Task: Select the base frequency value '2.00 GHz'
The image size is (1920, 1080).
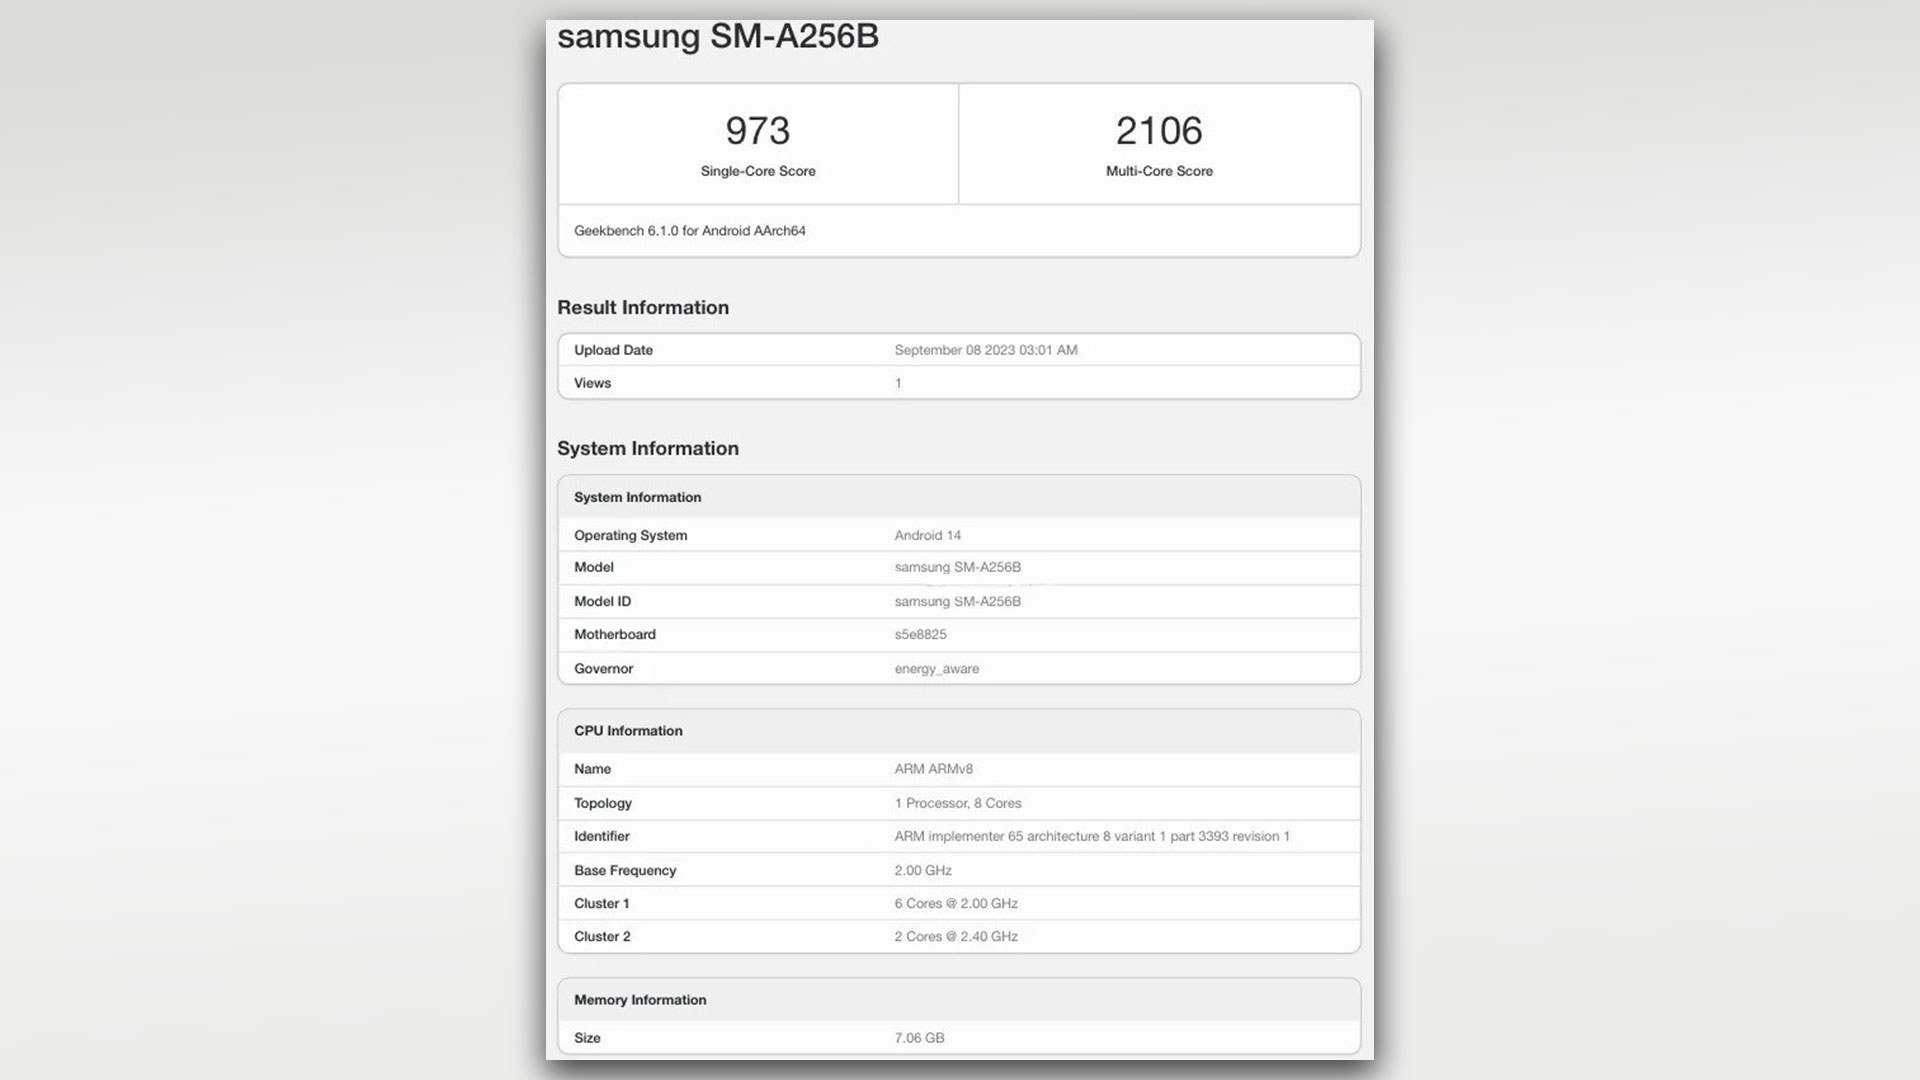Action: [922, 870]
